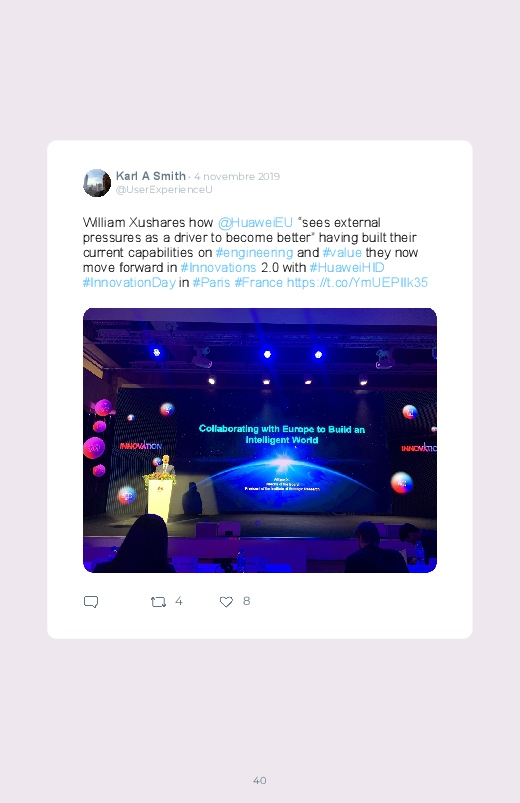Viewport: 520px width, 803px height.
Task: Open the t.co/YmUEPIlk35 link
Action: tap(357, 283)
